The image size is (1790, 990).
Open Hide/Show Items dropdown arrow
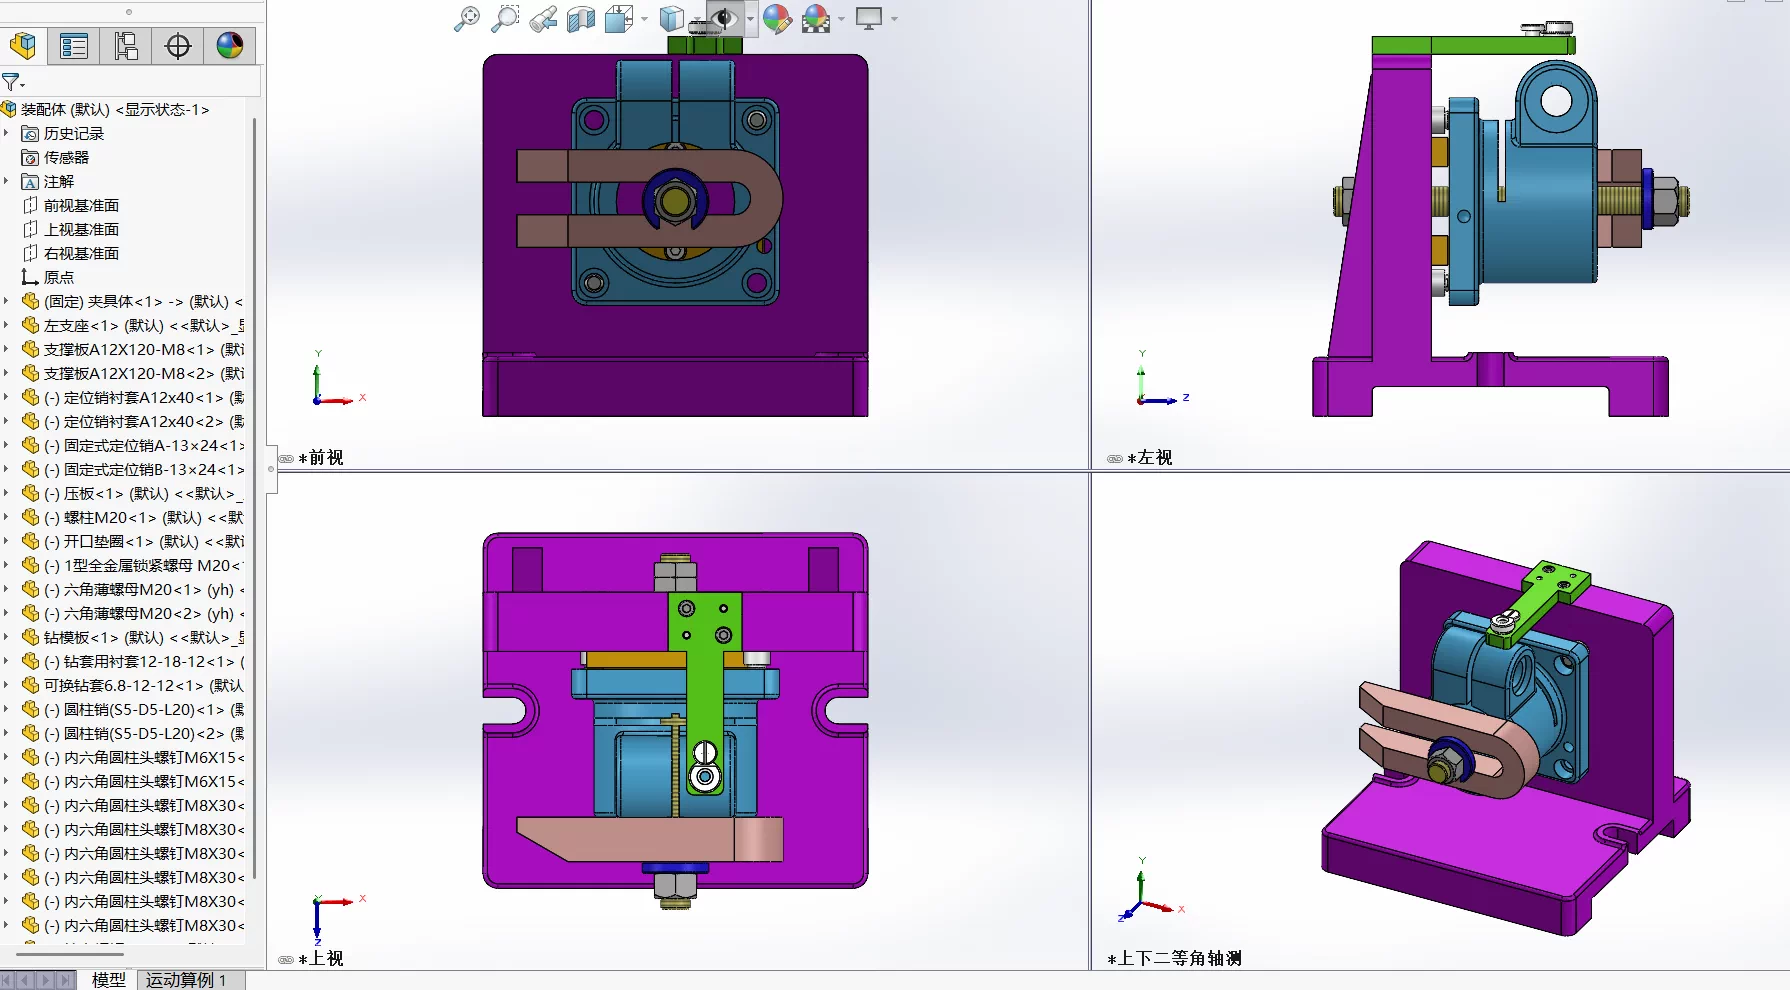750,19
